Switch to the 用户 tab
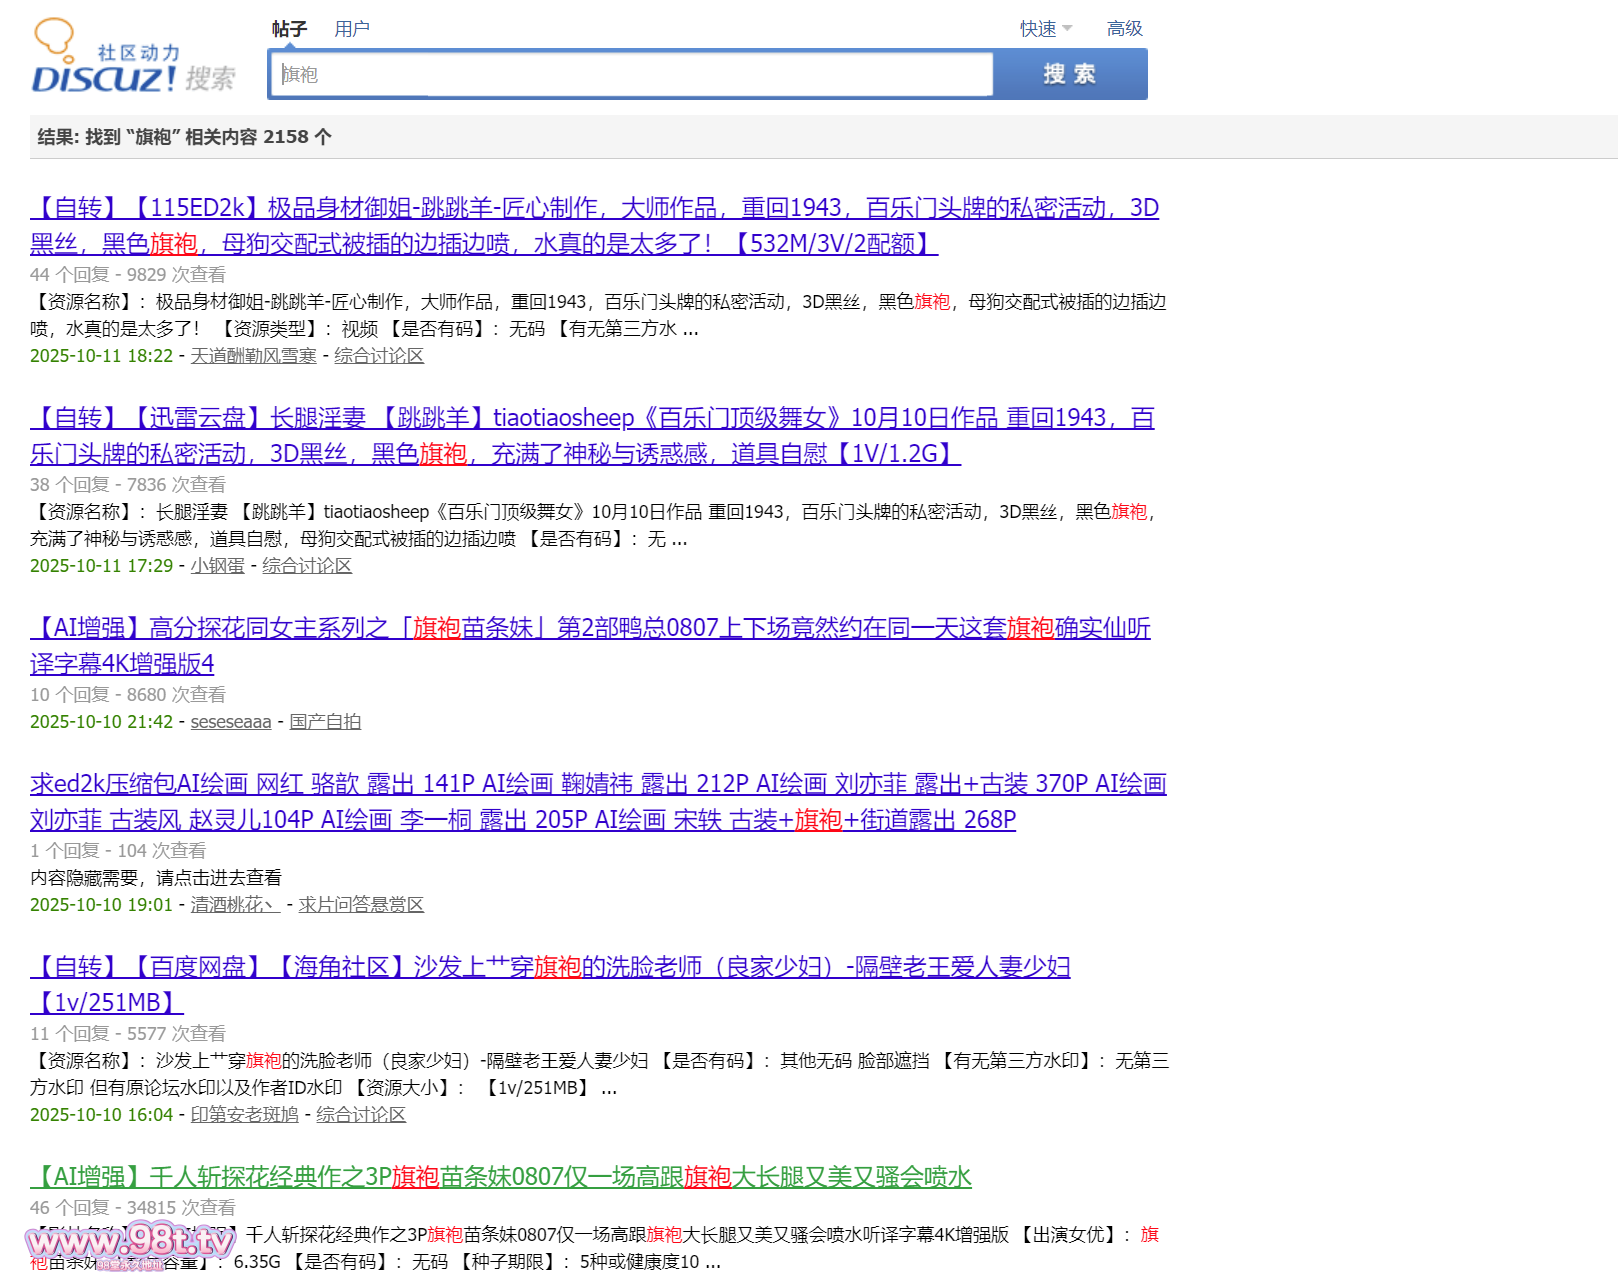The width and height of the screenshot is (1618, 1280). pyautogui.click(x=351, y=29)
